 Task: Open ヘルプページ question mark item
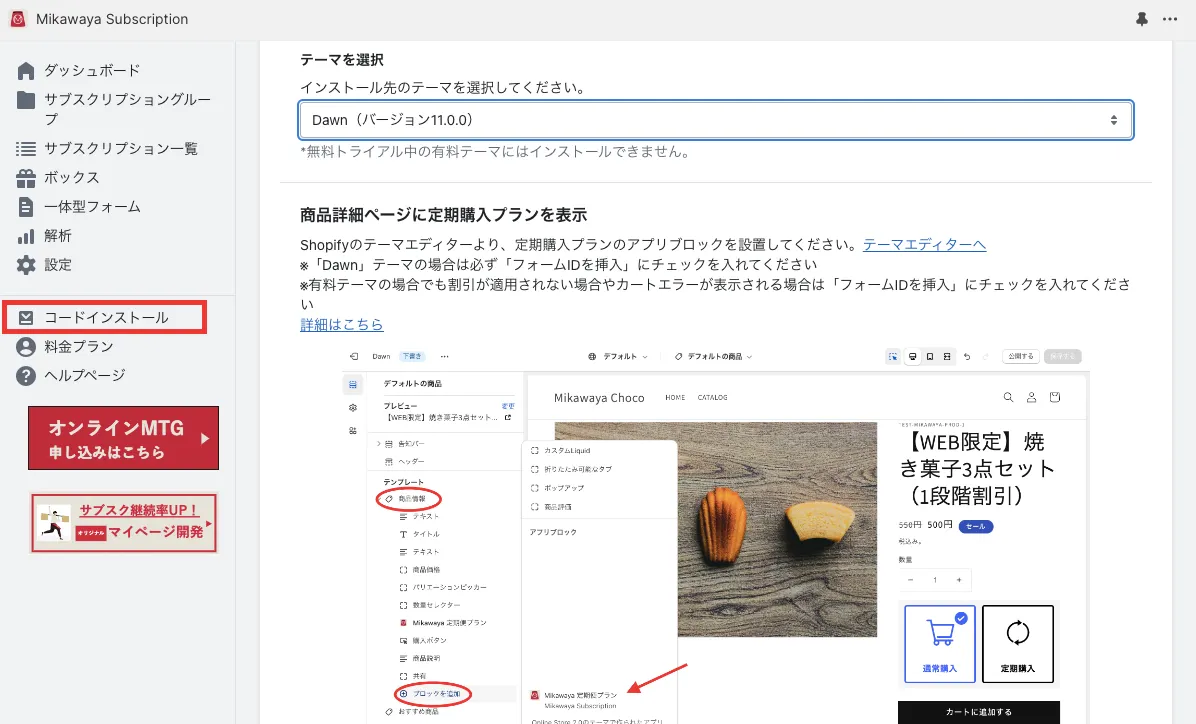coord(71,375)
